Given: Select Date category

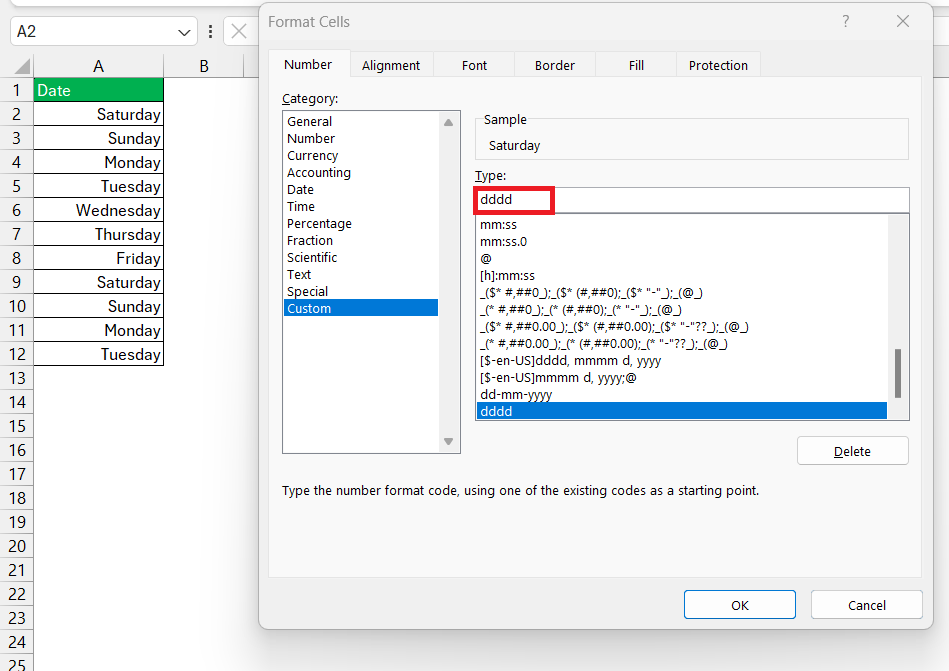Looking at the screenshot, I should (x=361, y=189).
